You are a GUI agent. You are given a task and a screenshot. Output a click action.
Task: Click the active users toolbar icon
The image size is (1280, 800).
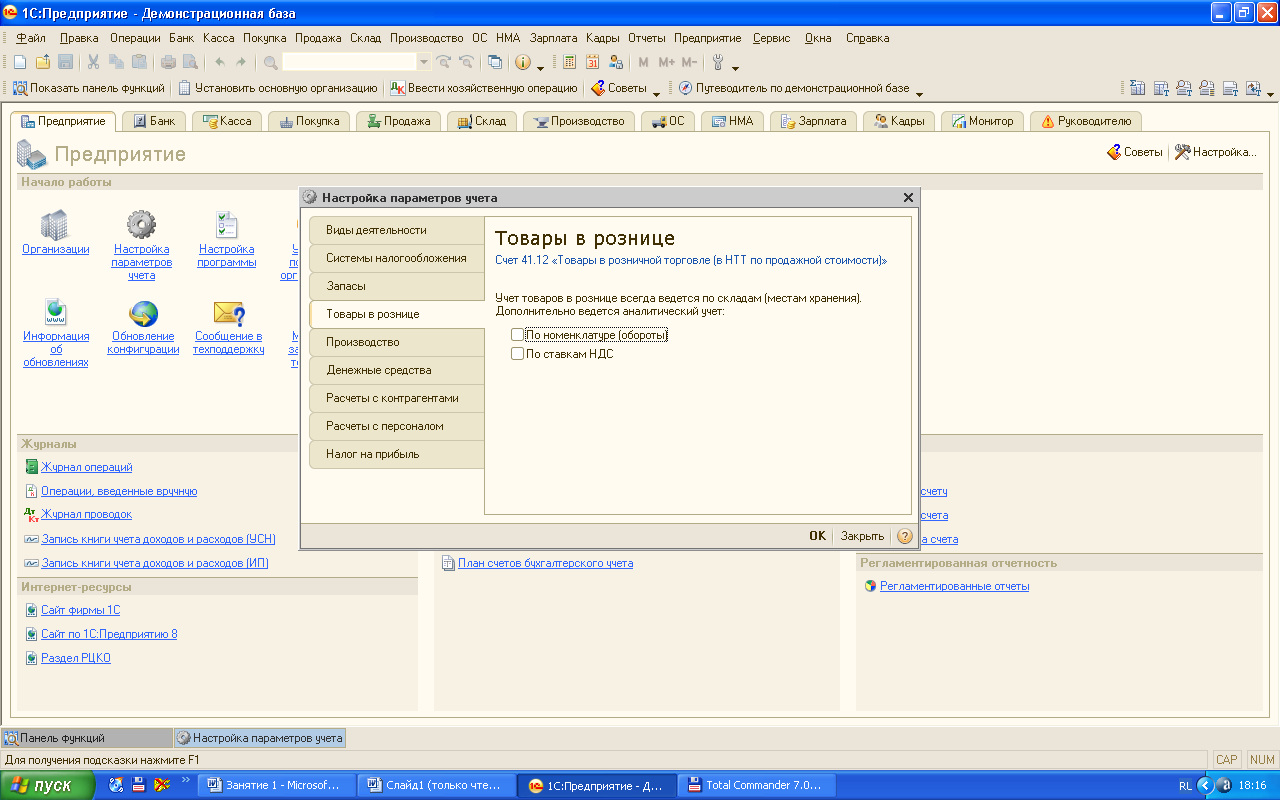(x=615, y=62)
